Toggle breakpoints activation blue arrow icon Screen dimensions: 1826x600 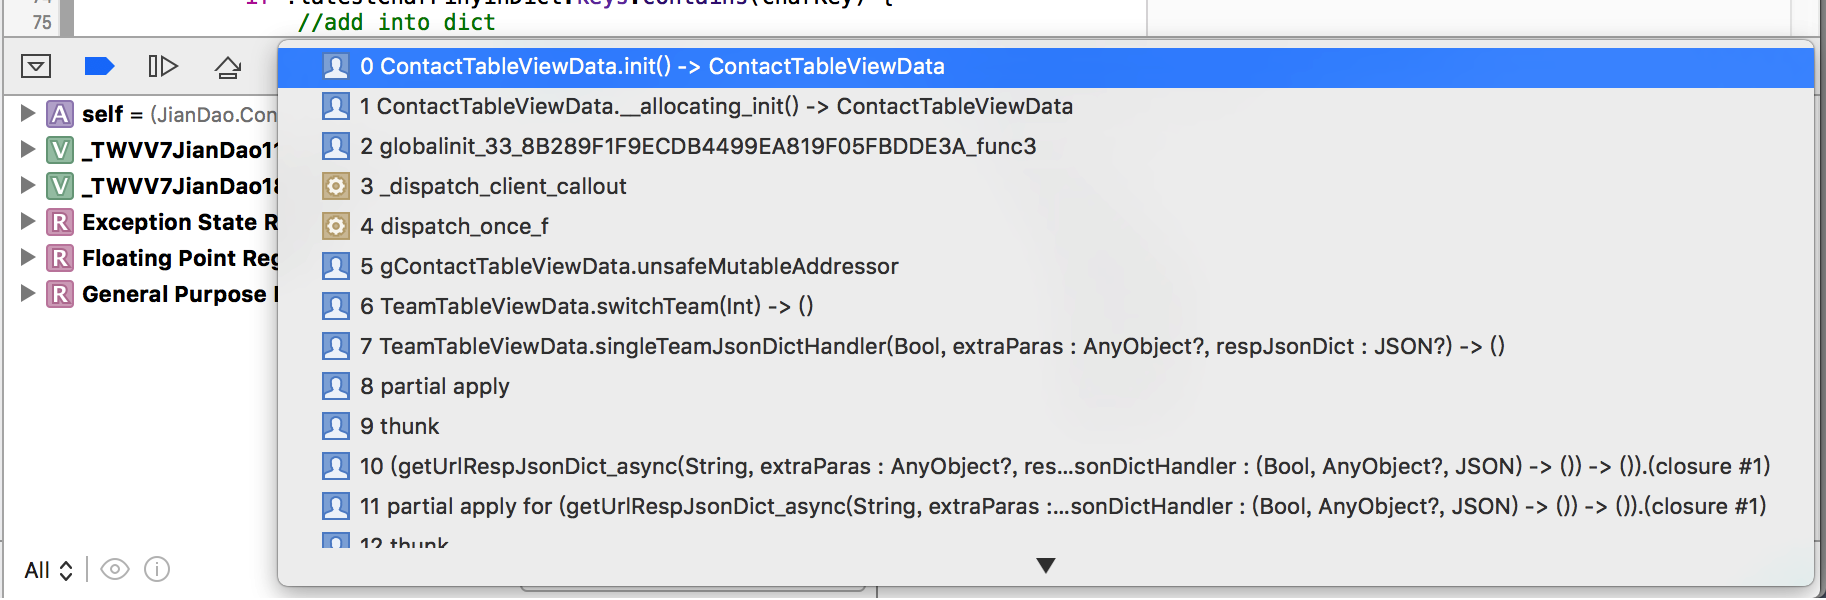coord(99,67)
